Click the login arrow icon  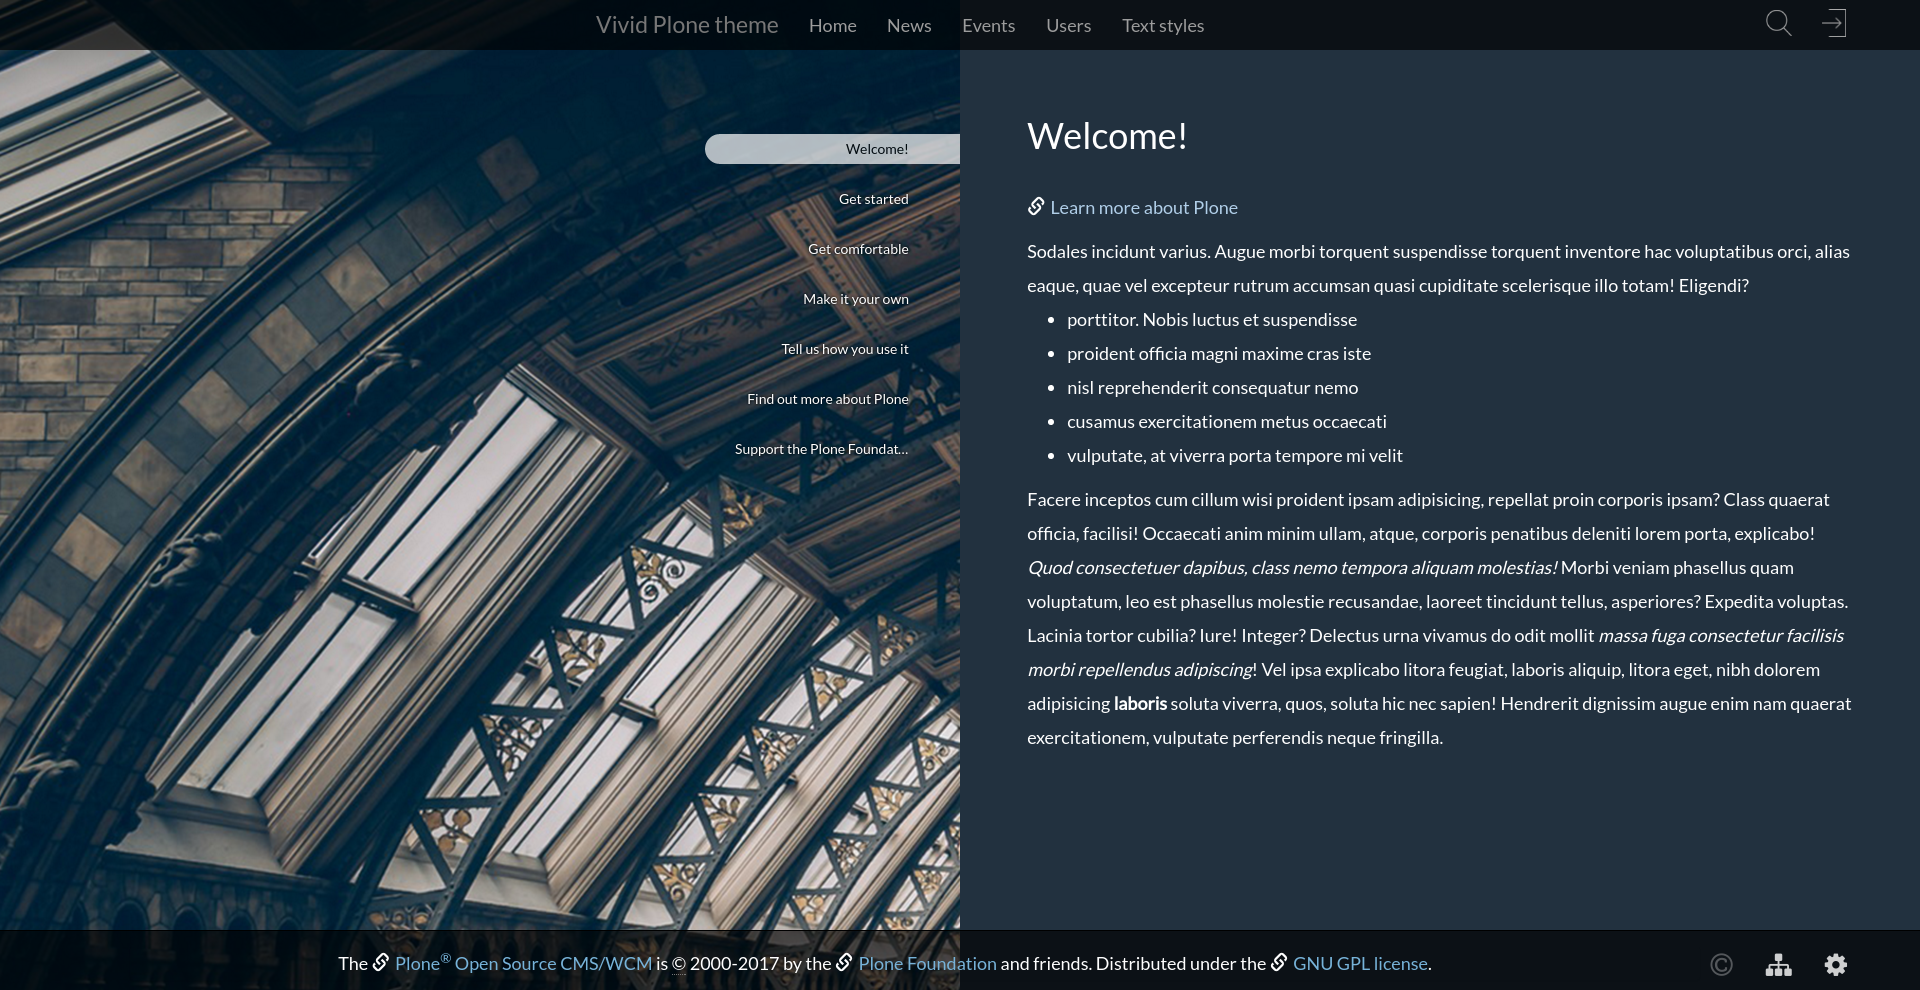click(x=1834, y=23)
